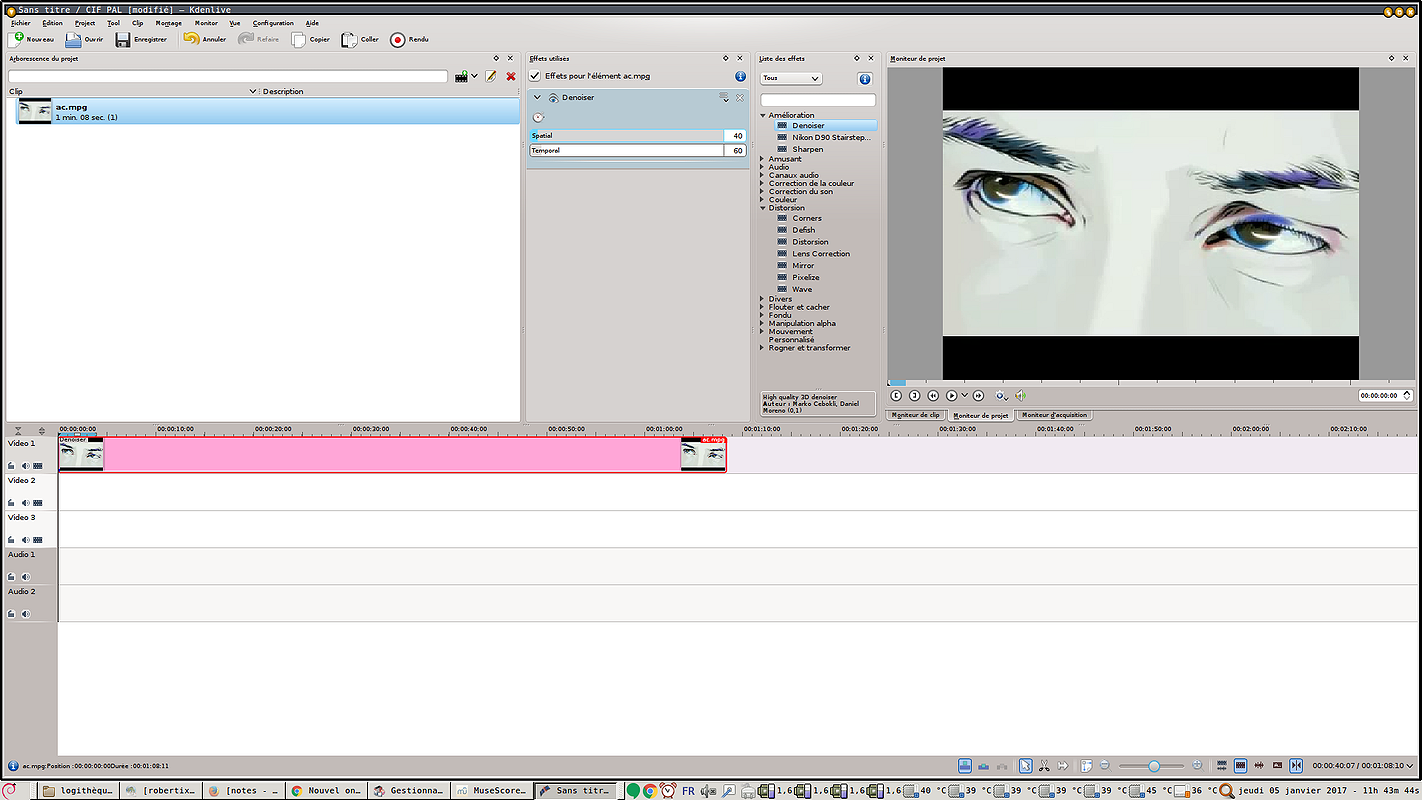Remove the Denoiser effect from the stack

[x=740, y=97]
